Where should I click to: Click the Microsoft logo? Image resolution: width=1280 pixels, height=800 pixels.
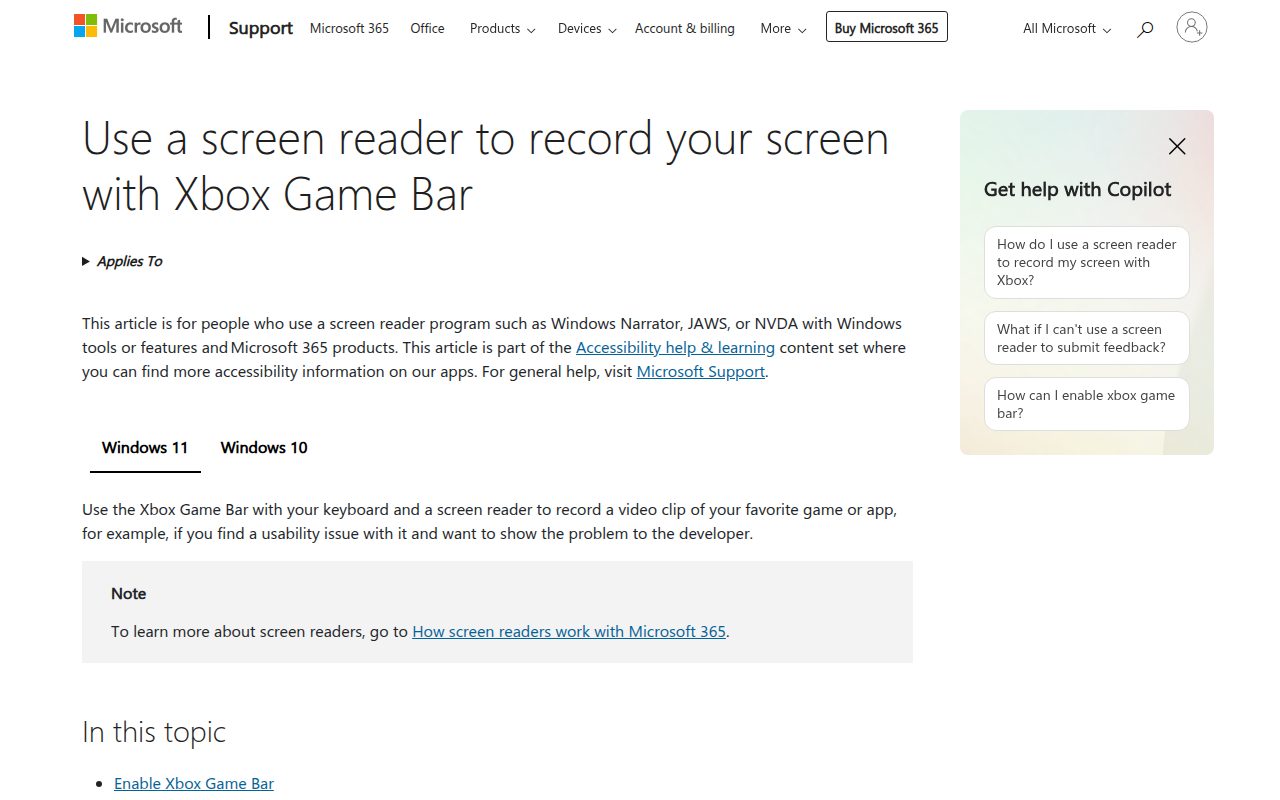[128, 27]
